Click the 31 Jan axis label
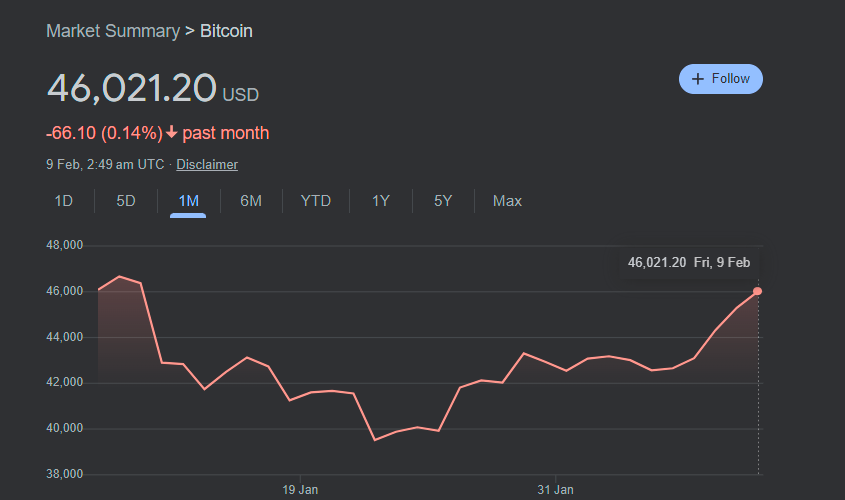The width and height of the screenshot is (845, 500). (x=556, y=490)
